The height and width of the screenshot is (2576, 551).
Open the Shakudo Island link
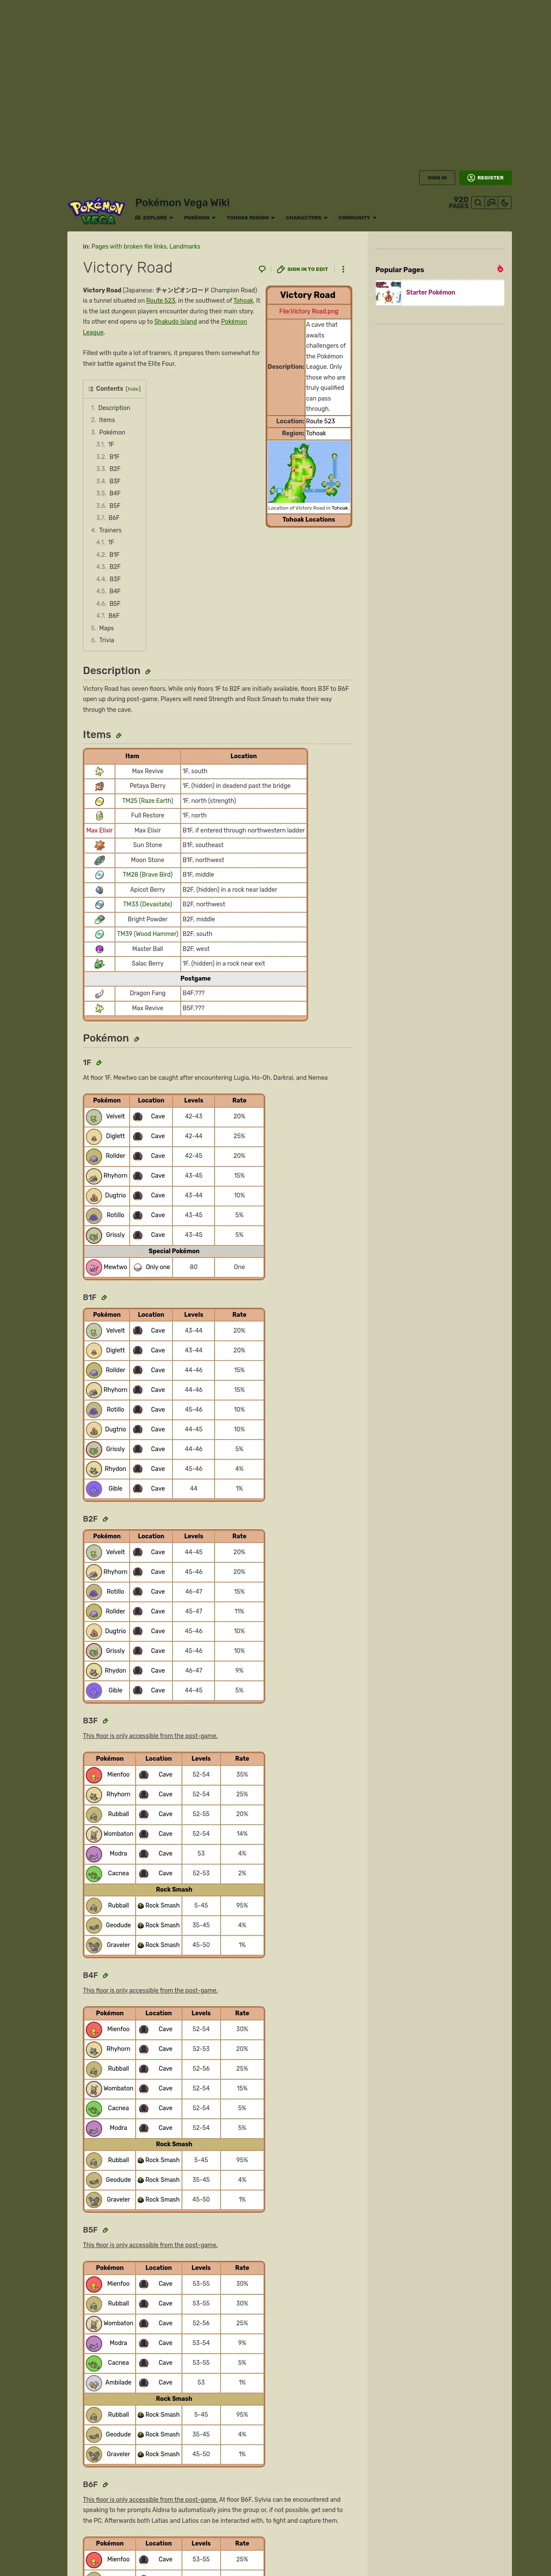click(175, 322)
